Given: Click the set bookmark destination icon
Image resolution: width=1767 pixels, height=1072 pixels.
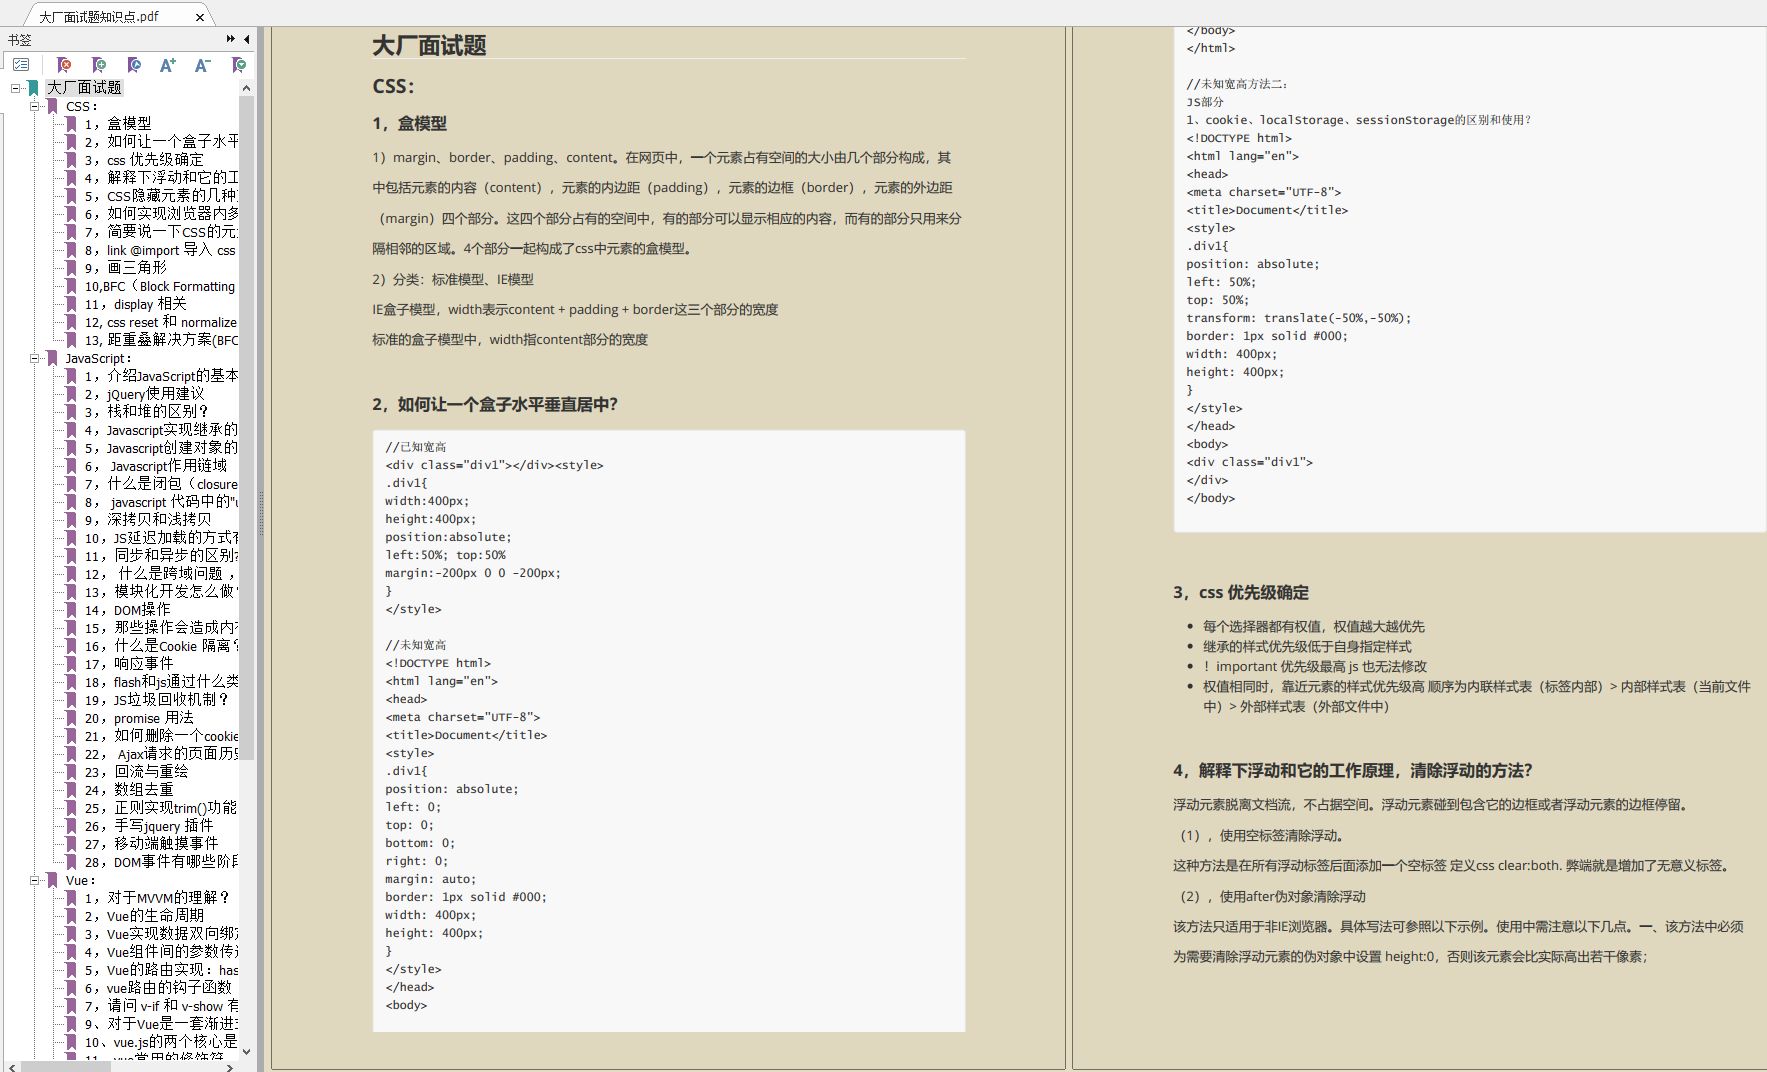Looking at the screenshot, I should click(x=134, y=65).
